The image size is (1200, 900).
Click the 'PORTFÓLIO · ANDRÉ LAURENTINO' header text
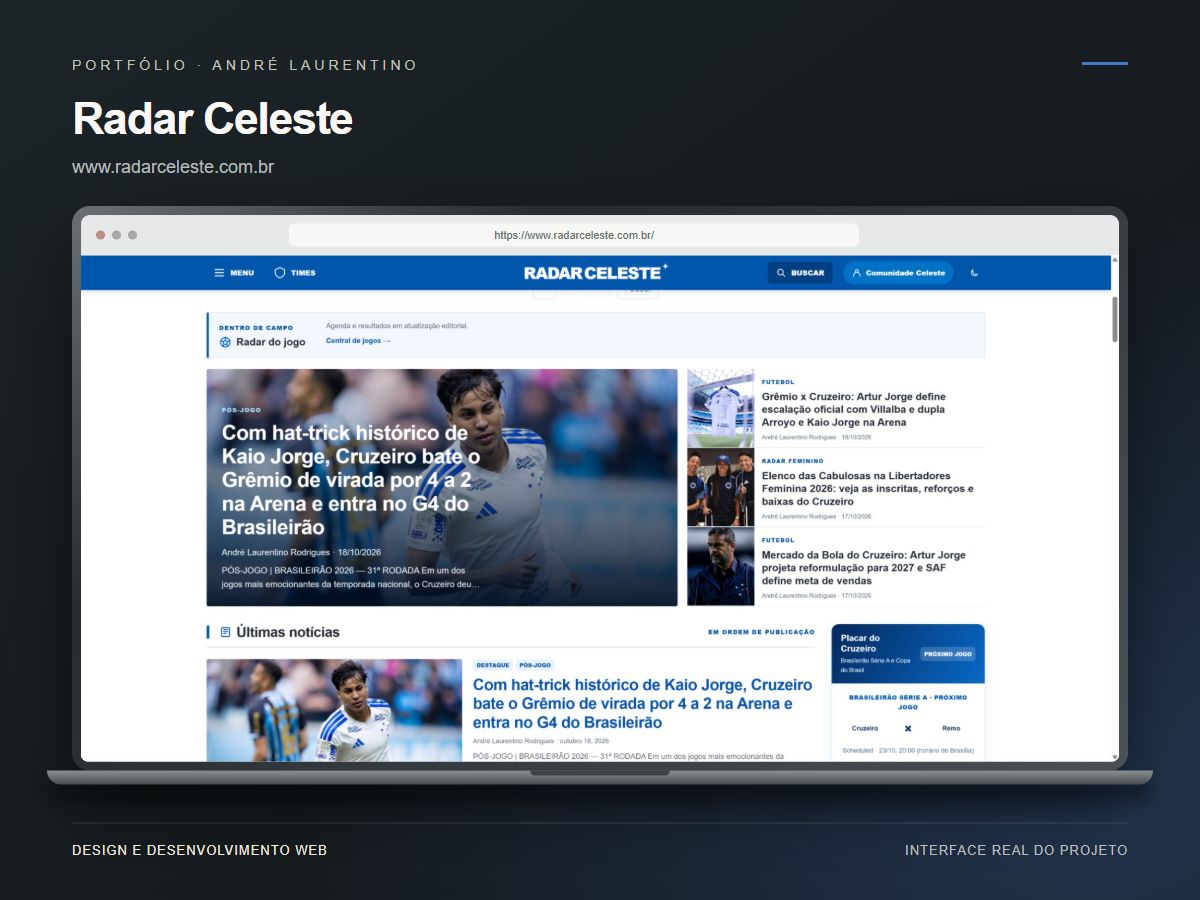click(x=245, y=65)
